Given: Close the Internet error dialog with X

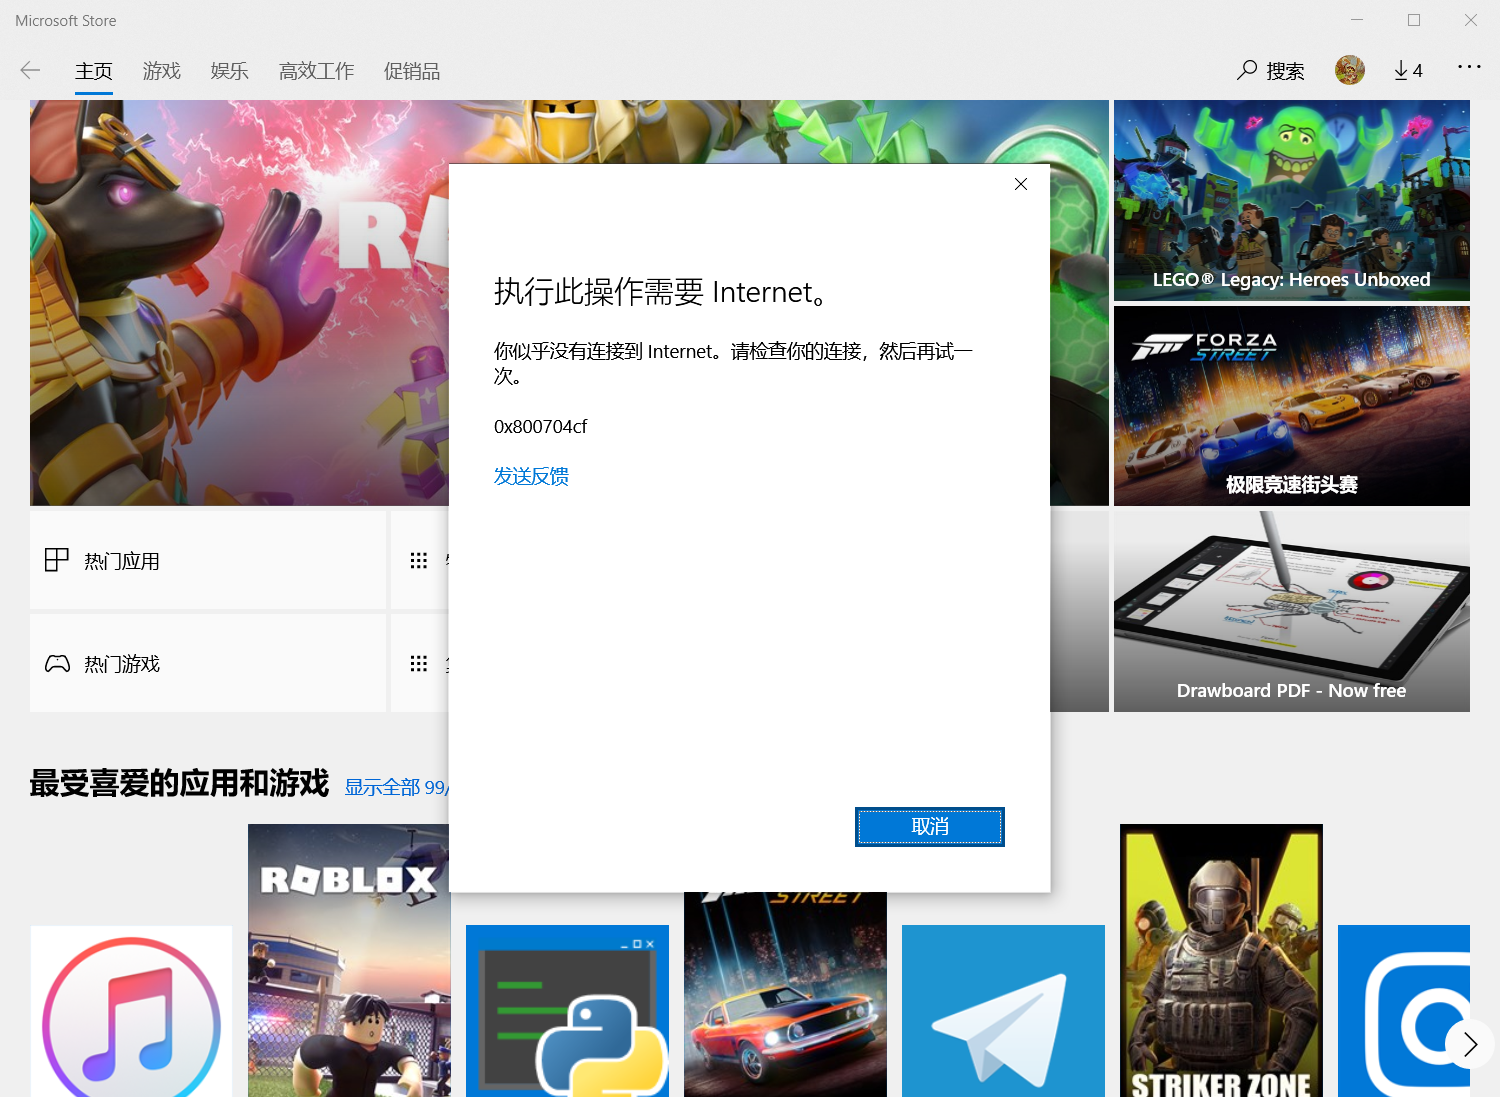Looking at the screenshot, I should [x=1021, y=184].
